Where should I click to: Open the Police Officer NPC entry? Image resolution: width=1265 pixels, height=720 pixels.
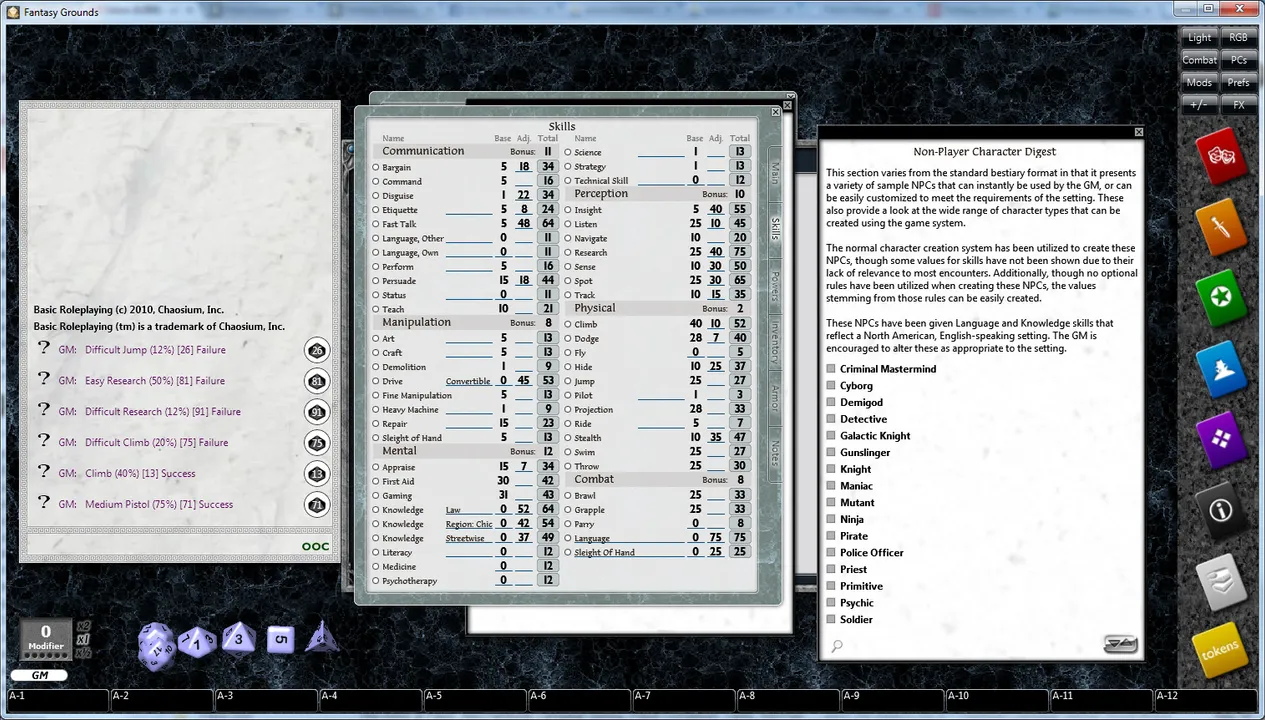(x=871, y=553)
